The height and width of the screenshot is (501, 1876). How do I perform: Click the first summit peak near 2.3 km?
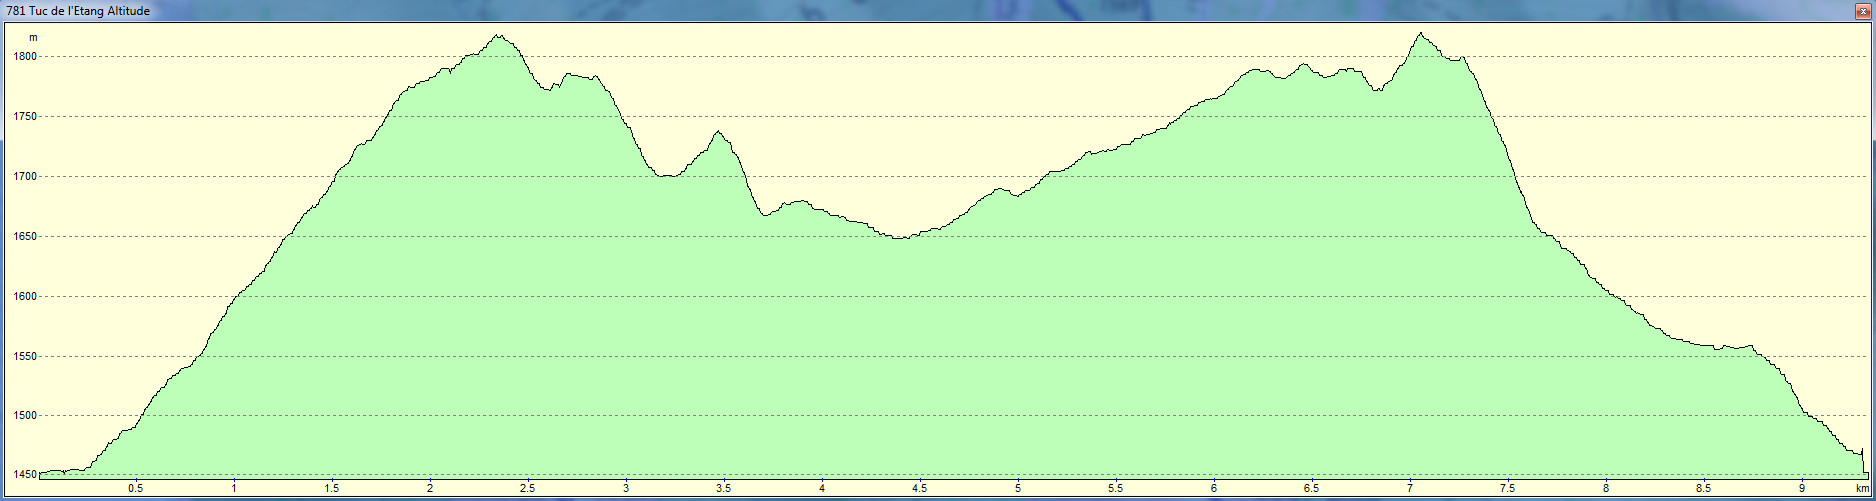coord(499,36)
